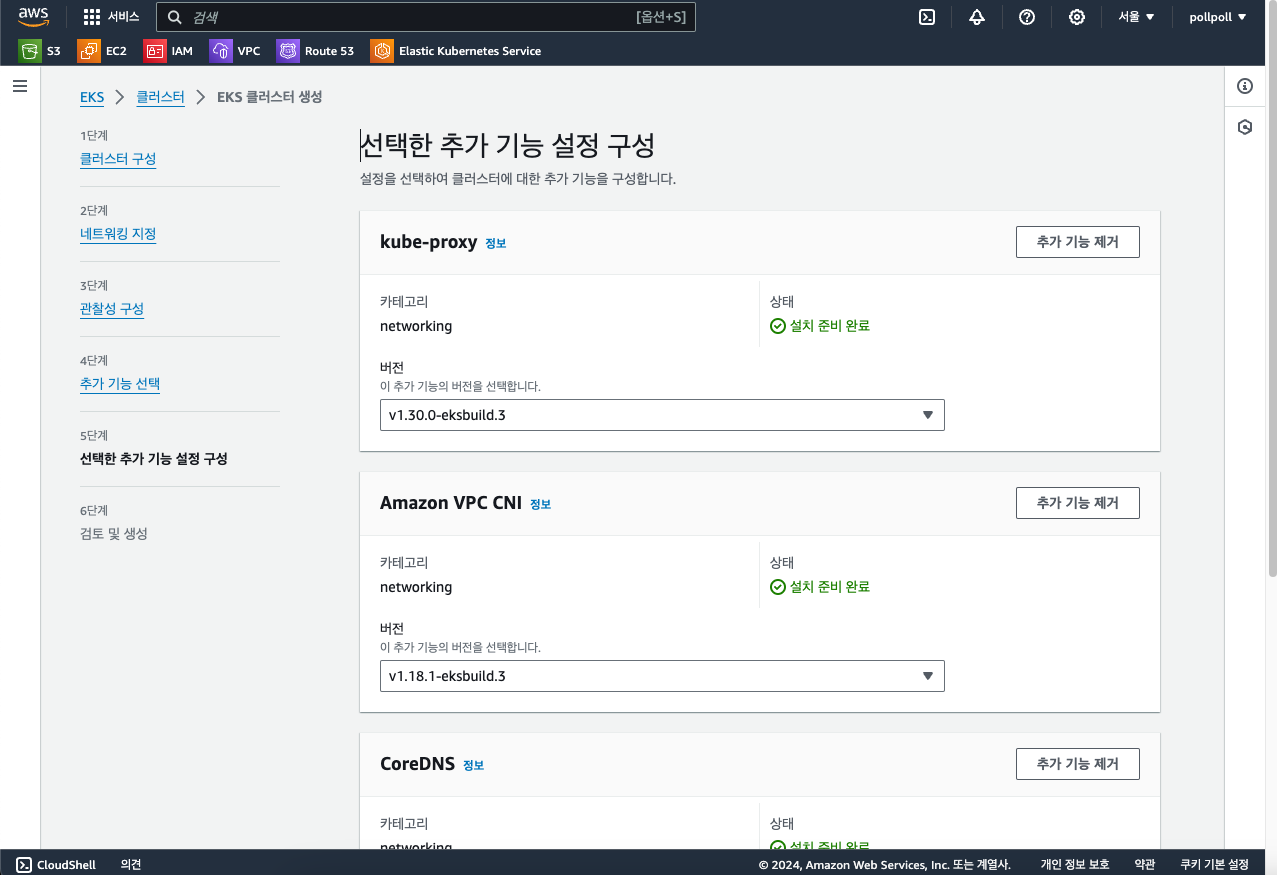Viewport: 1277px width, 875px height.
Task: Open the Route 53 shortcut
Action: [x=316, y=51]
